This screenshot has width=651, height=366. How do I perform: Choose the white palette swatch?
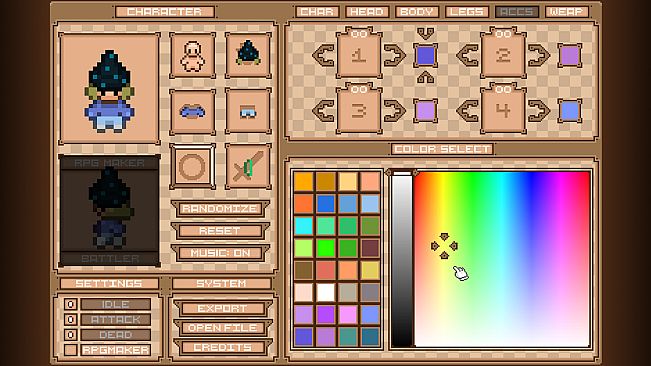(326, 292)
